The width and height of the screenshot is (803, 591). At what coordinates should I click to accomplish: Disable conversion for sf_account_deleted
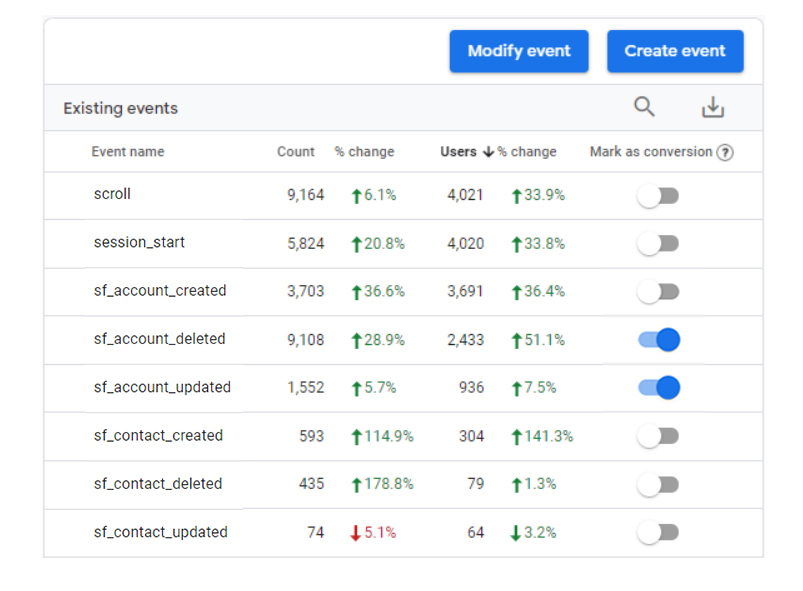coord(659,340)
